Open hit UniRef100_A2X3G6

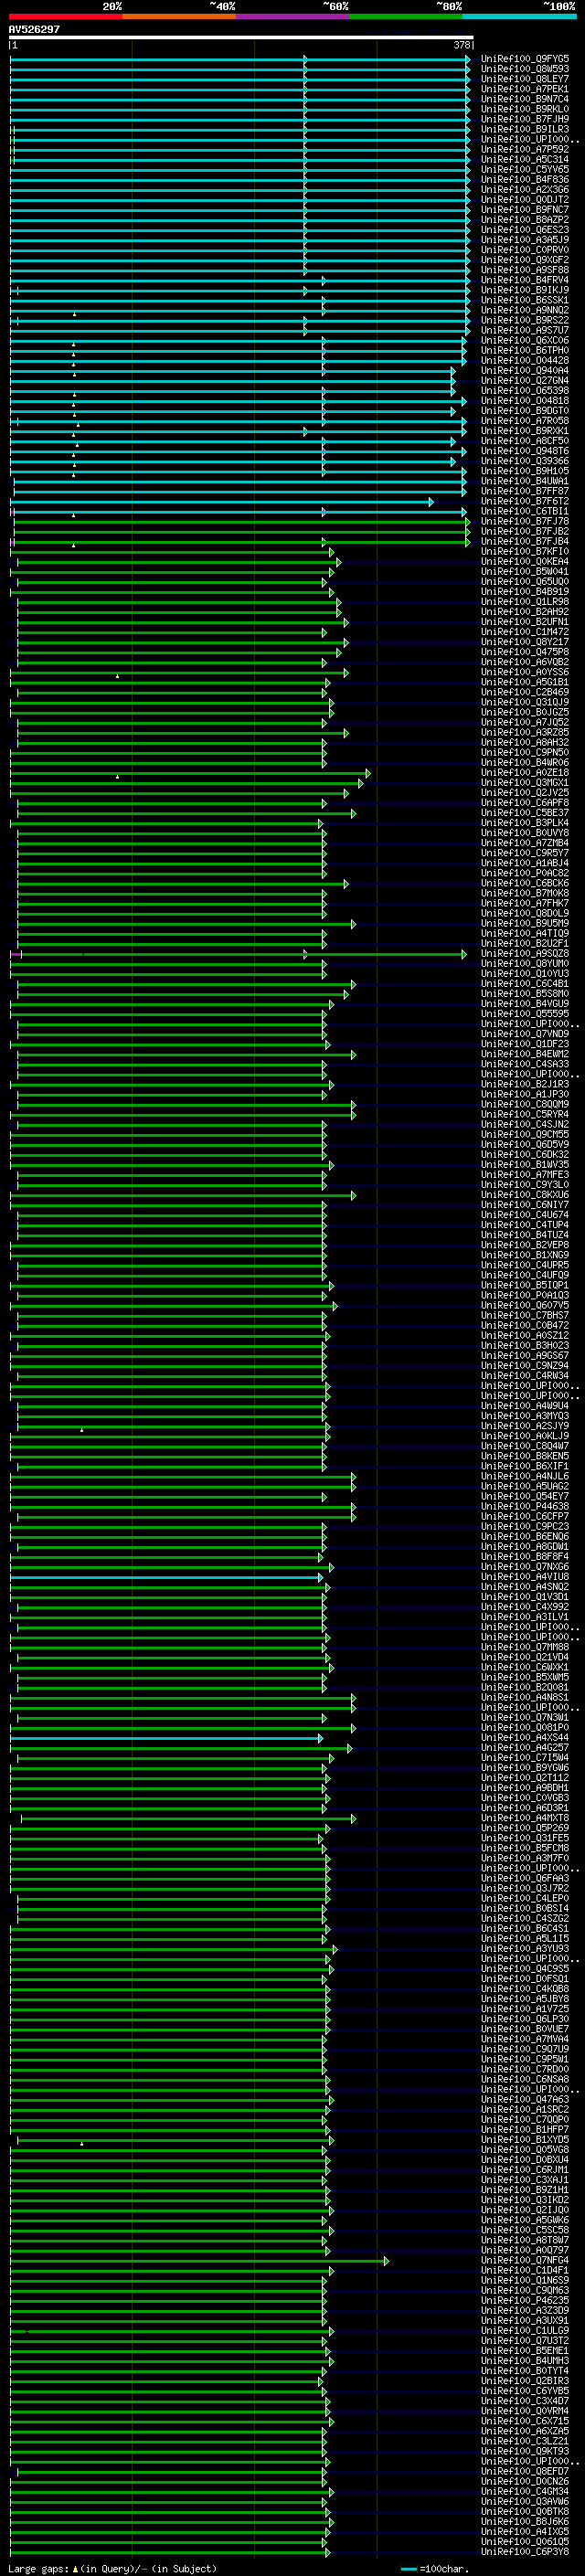(524, 189)
